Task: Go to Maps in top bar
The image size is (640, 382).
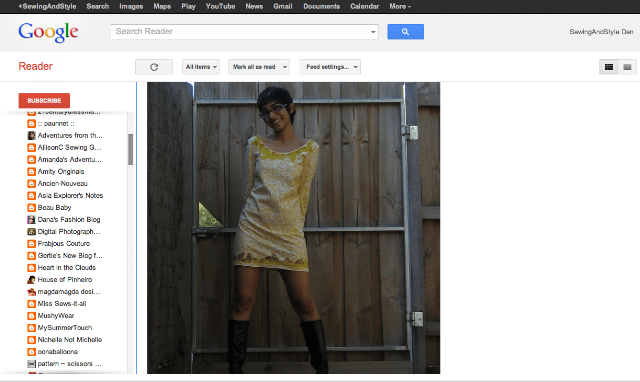Action: (162, 7)
